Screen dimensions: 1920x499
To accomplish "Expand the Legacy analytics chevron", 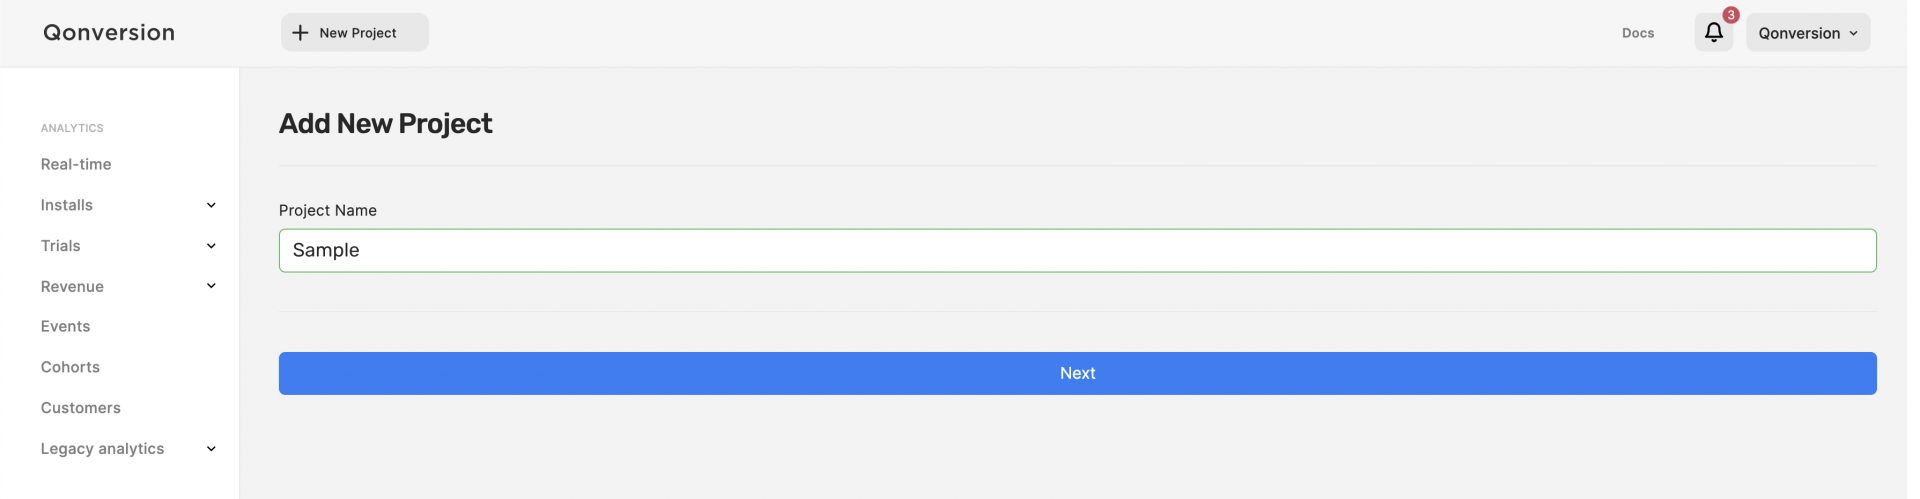I will click(x=211, y=449).
